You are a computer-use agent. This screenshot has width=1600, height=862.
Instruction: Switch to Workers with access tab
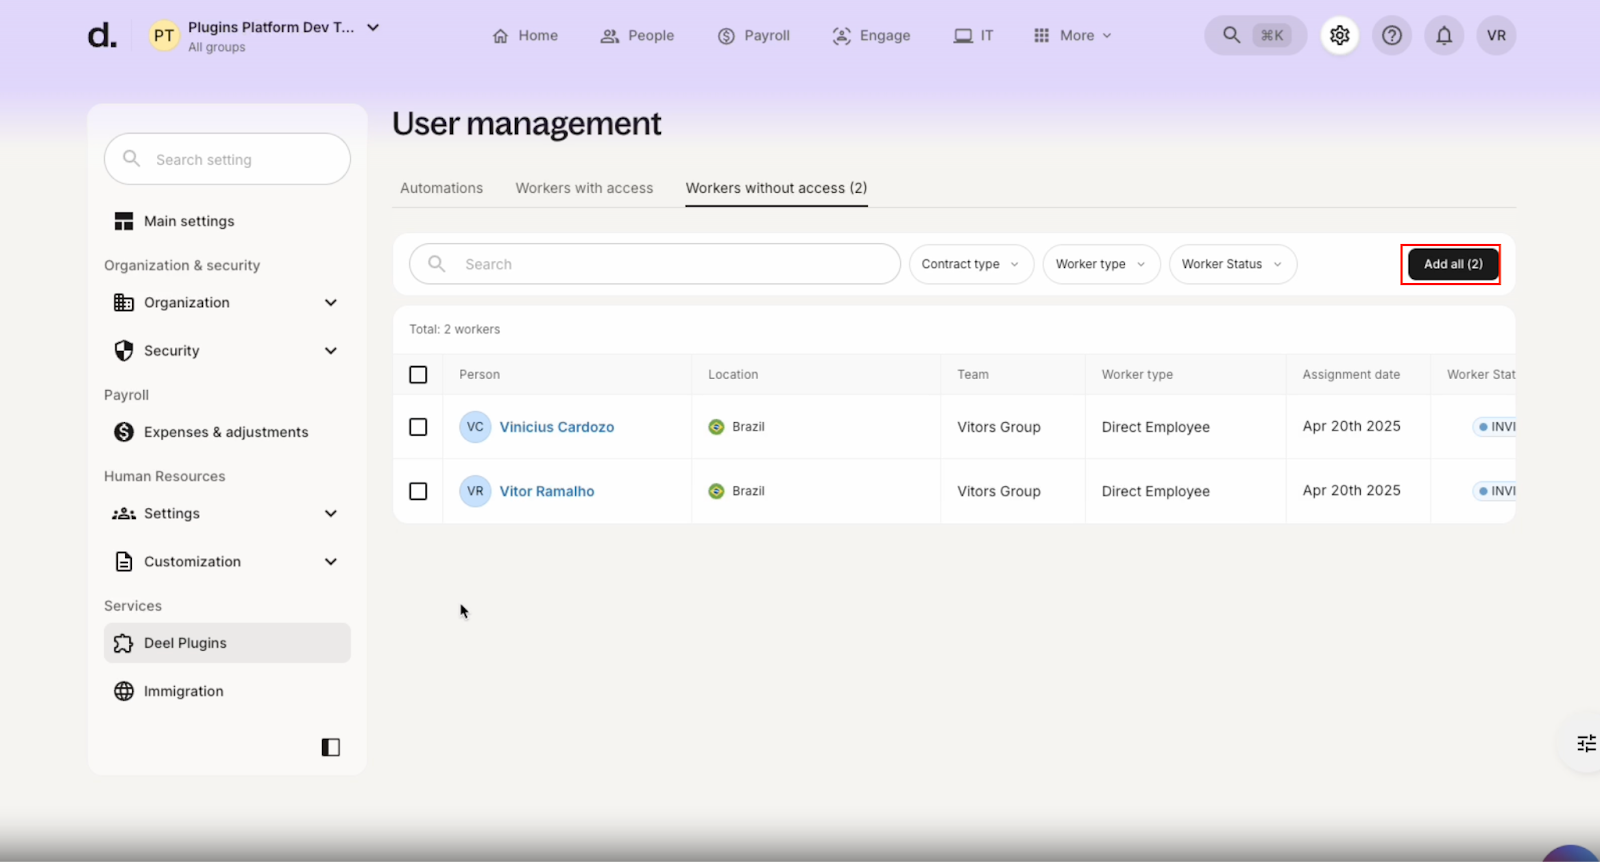point(584,188)
